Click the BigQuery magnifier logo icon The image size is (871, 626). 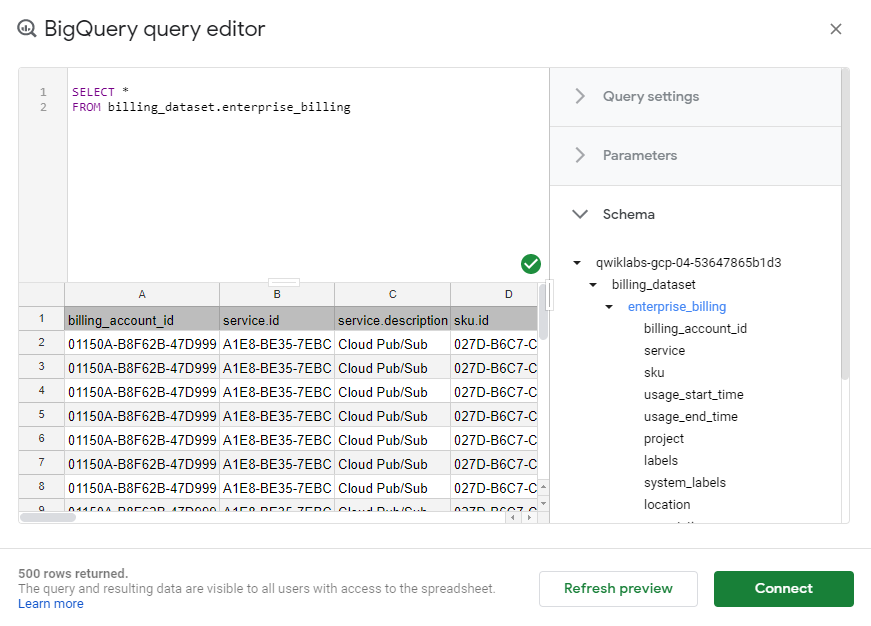[27, 29]
